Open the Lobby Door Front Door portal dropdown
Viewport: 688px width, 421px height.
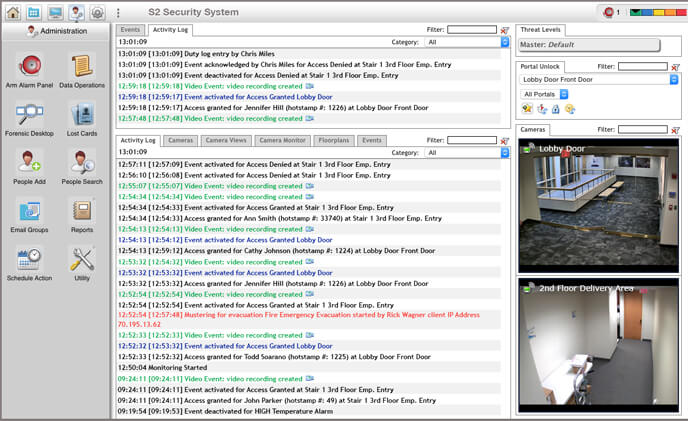pyautogui.click(x=599, y=79)
